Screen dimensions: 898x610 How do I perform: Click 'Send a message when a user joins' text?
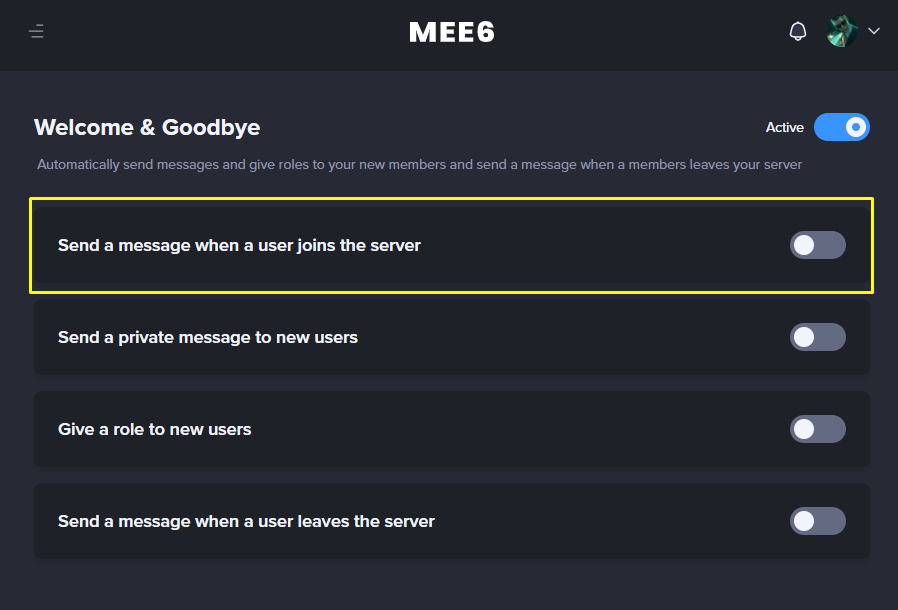pos(239,245)
